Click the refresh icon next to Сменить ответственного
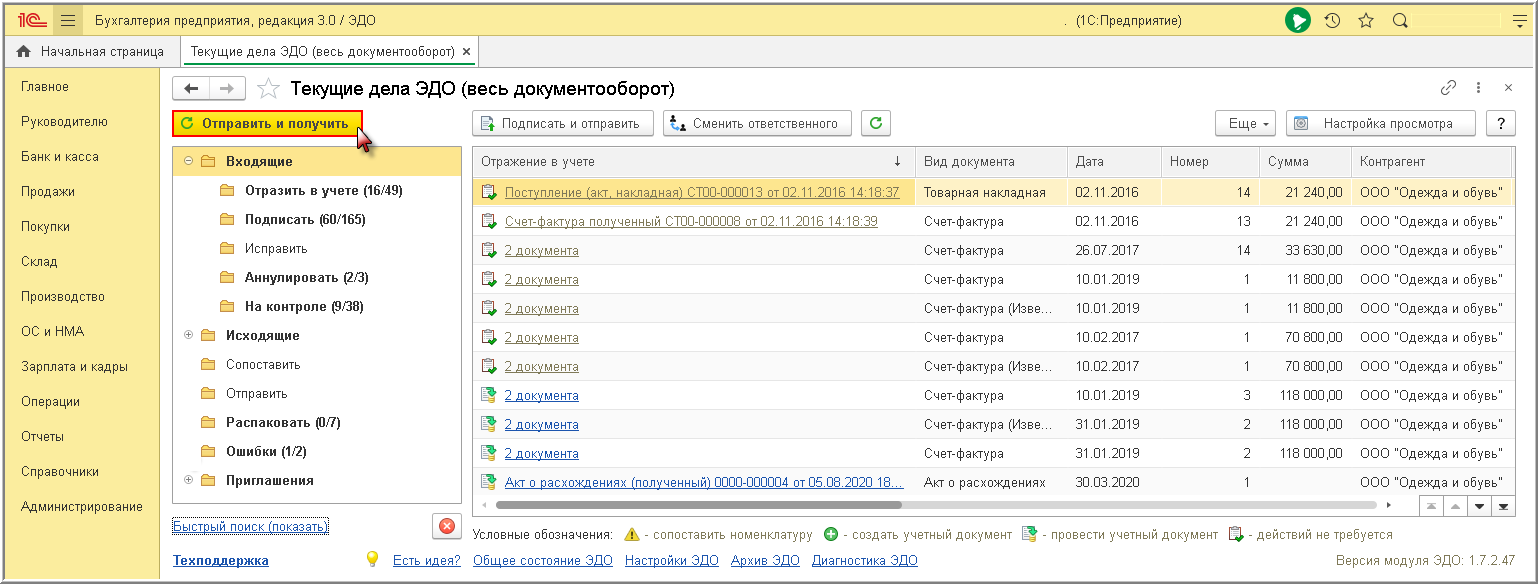This screenshot has width=1538, height=584. [x=875, y=123]
